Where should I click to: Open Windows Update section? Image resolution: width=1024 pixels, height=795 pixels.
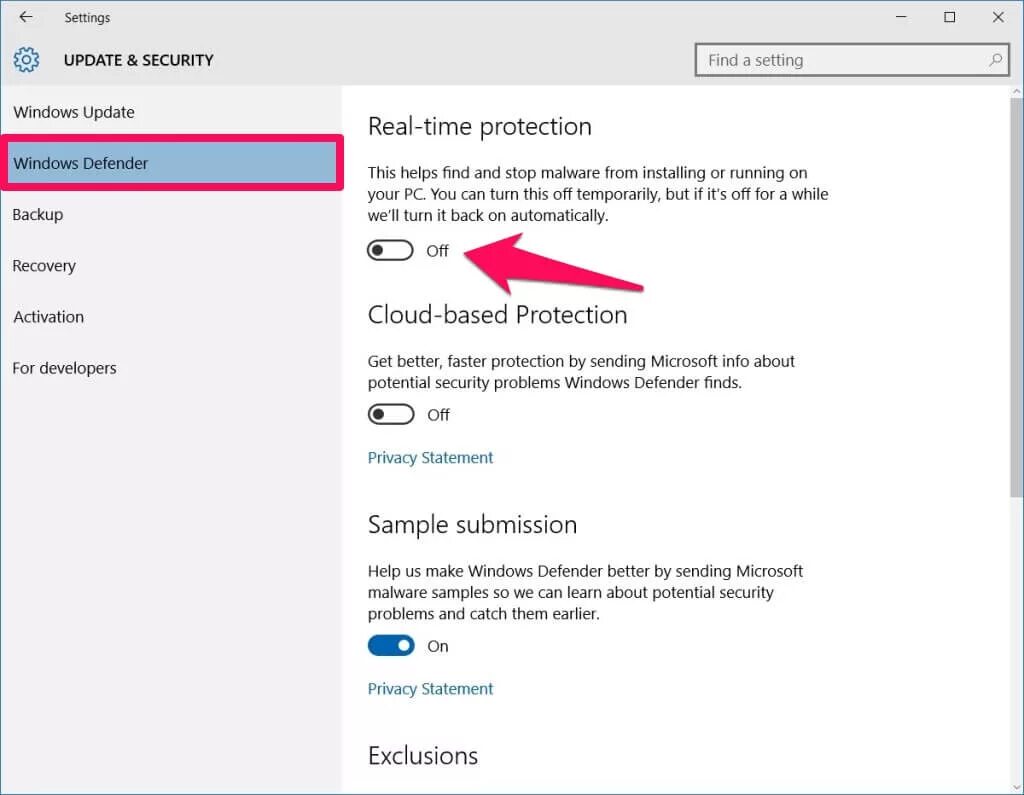[x=74, y=112]
